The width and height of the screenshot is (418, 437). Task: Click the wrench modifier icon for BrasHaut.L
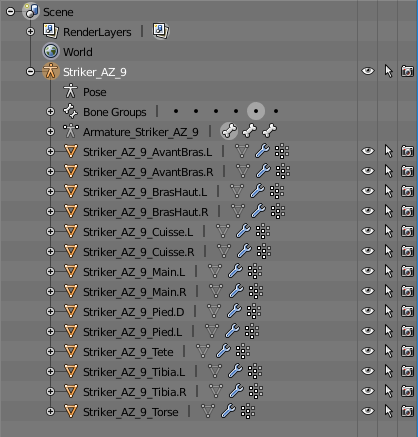tap(257, 191)
